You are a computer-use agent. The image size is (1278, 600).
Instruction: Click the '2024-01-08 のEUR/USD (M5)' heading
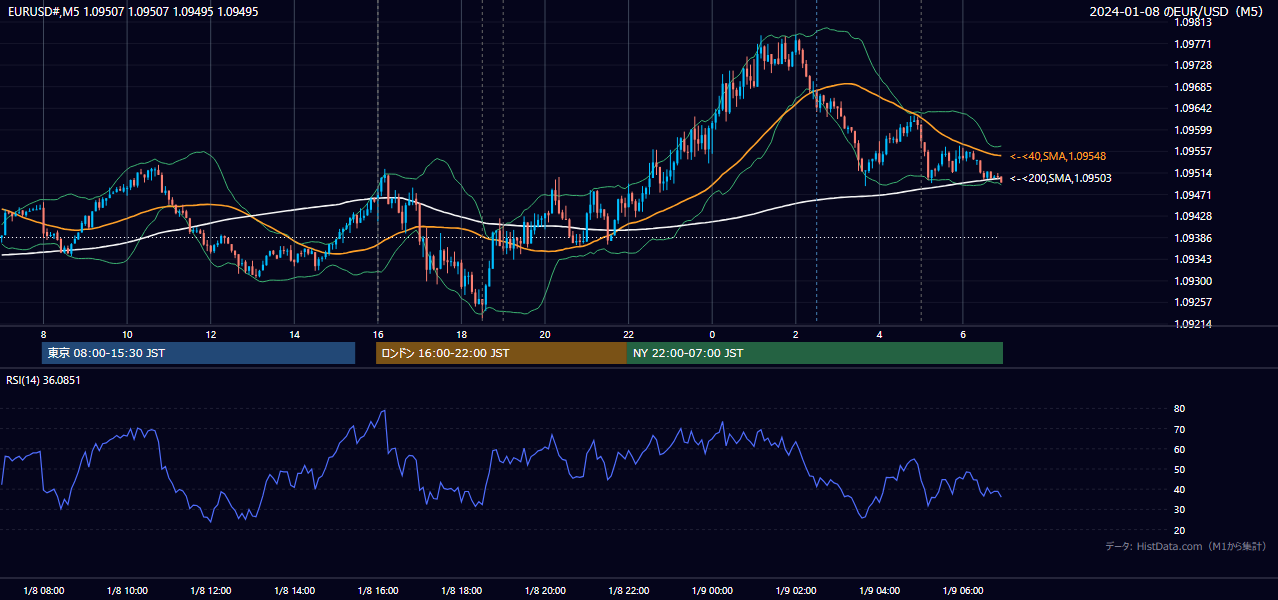pyautogui.click(x=1177, y=12)
